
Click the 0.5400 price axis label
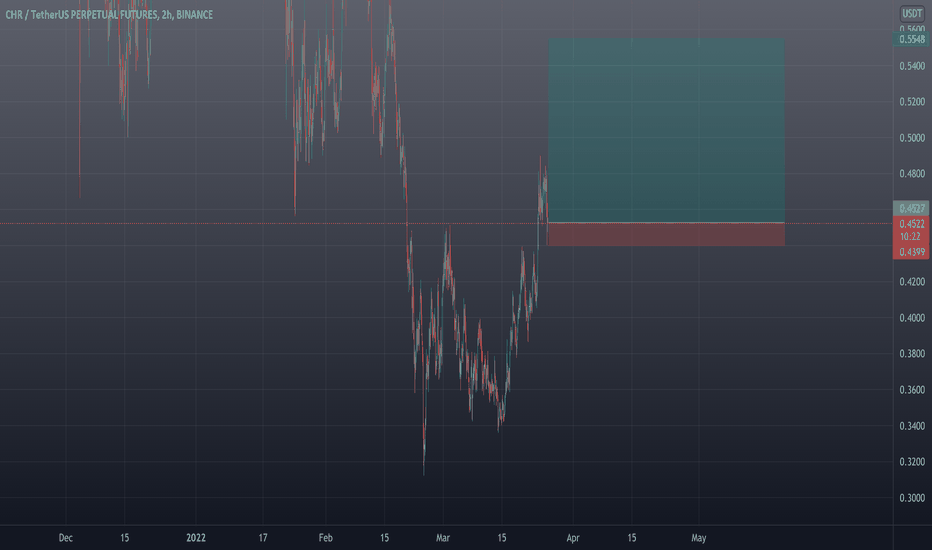coord(912,66)
